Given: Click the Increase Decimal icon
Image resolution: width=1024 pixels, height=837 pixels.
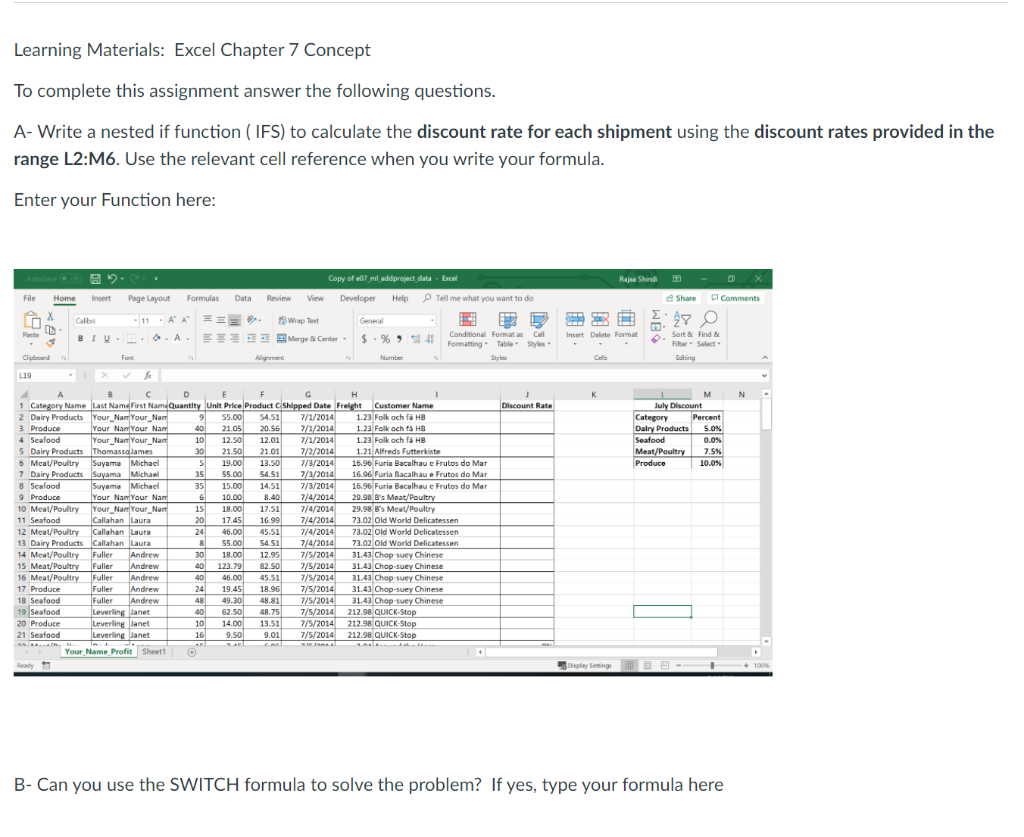Looking at the screenshot, I should point(415,339).
